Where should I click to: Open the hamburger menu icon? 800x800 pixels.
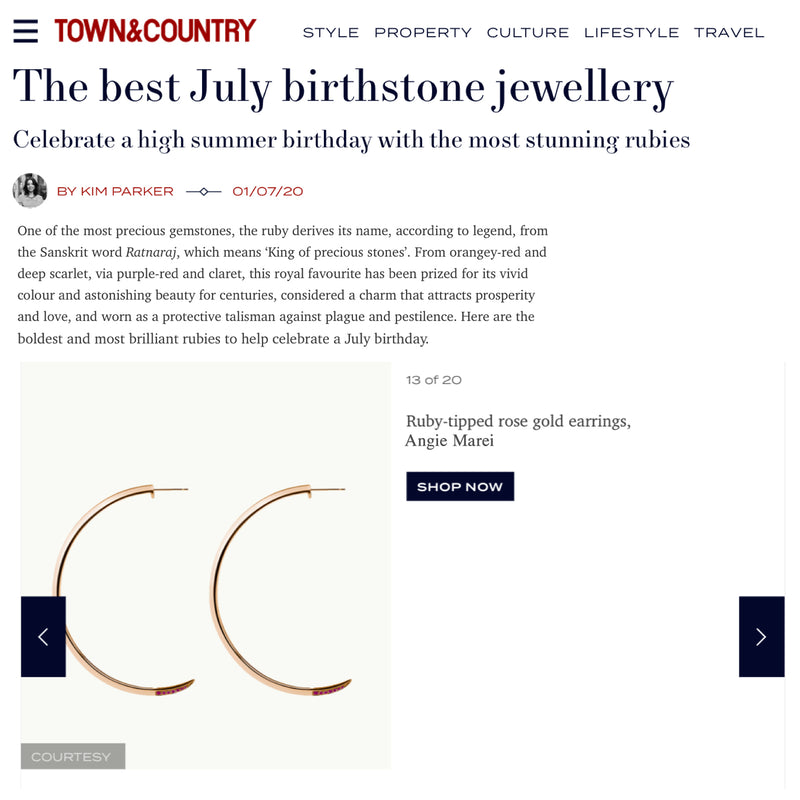(26, 32)
